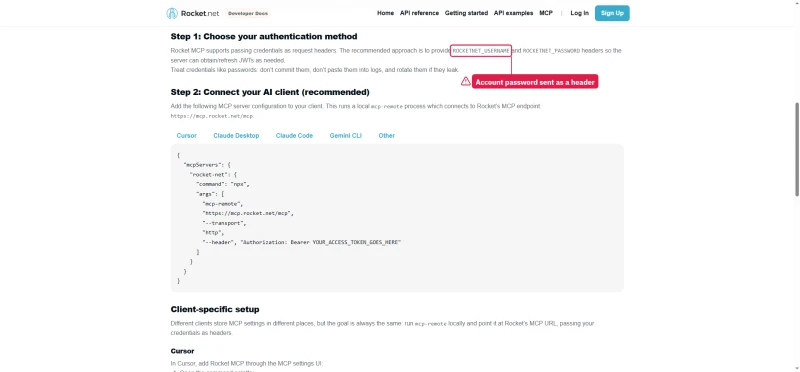Click the Developer Docs badge
The image size is (800, 372).
pos(248,13)
